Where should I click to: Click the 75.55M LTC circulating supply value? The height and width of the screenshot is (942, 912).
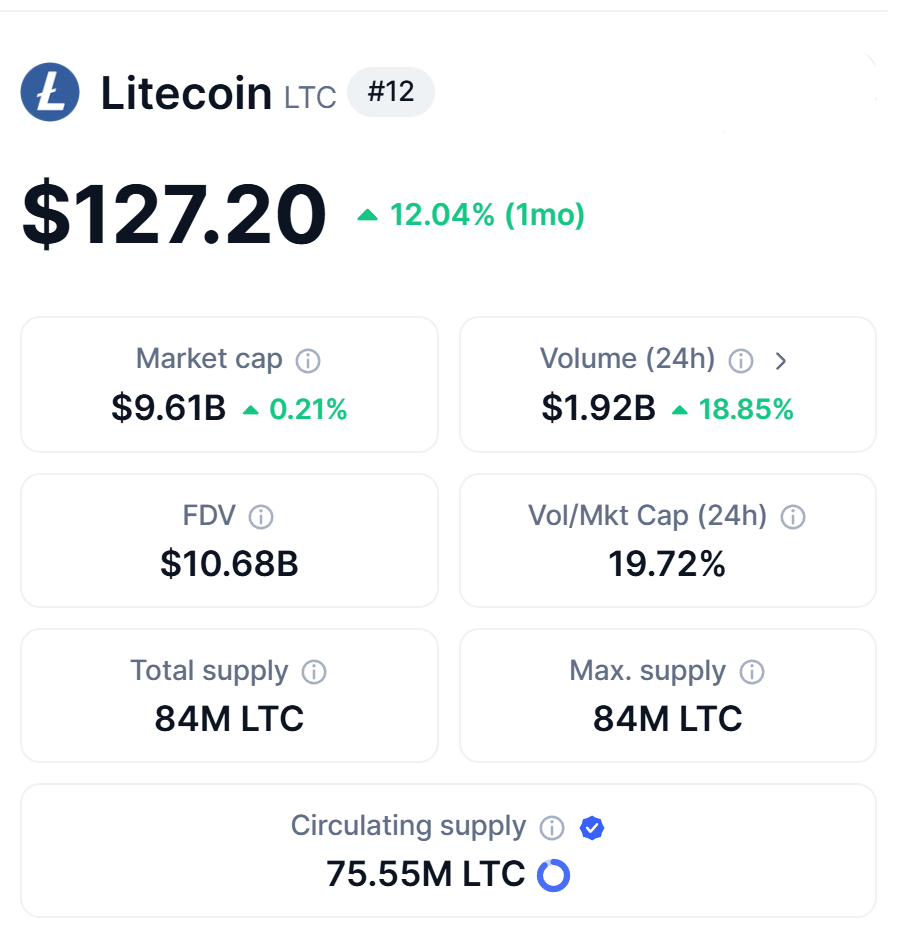click(425, 875)
